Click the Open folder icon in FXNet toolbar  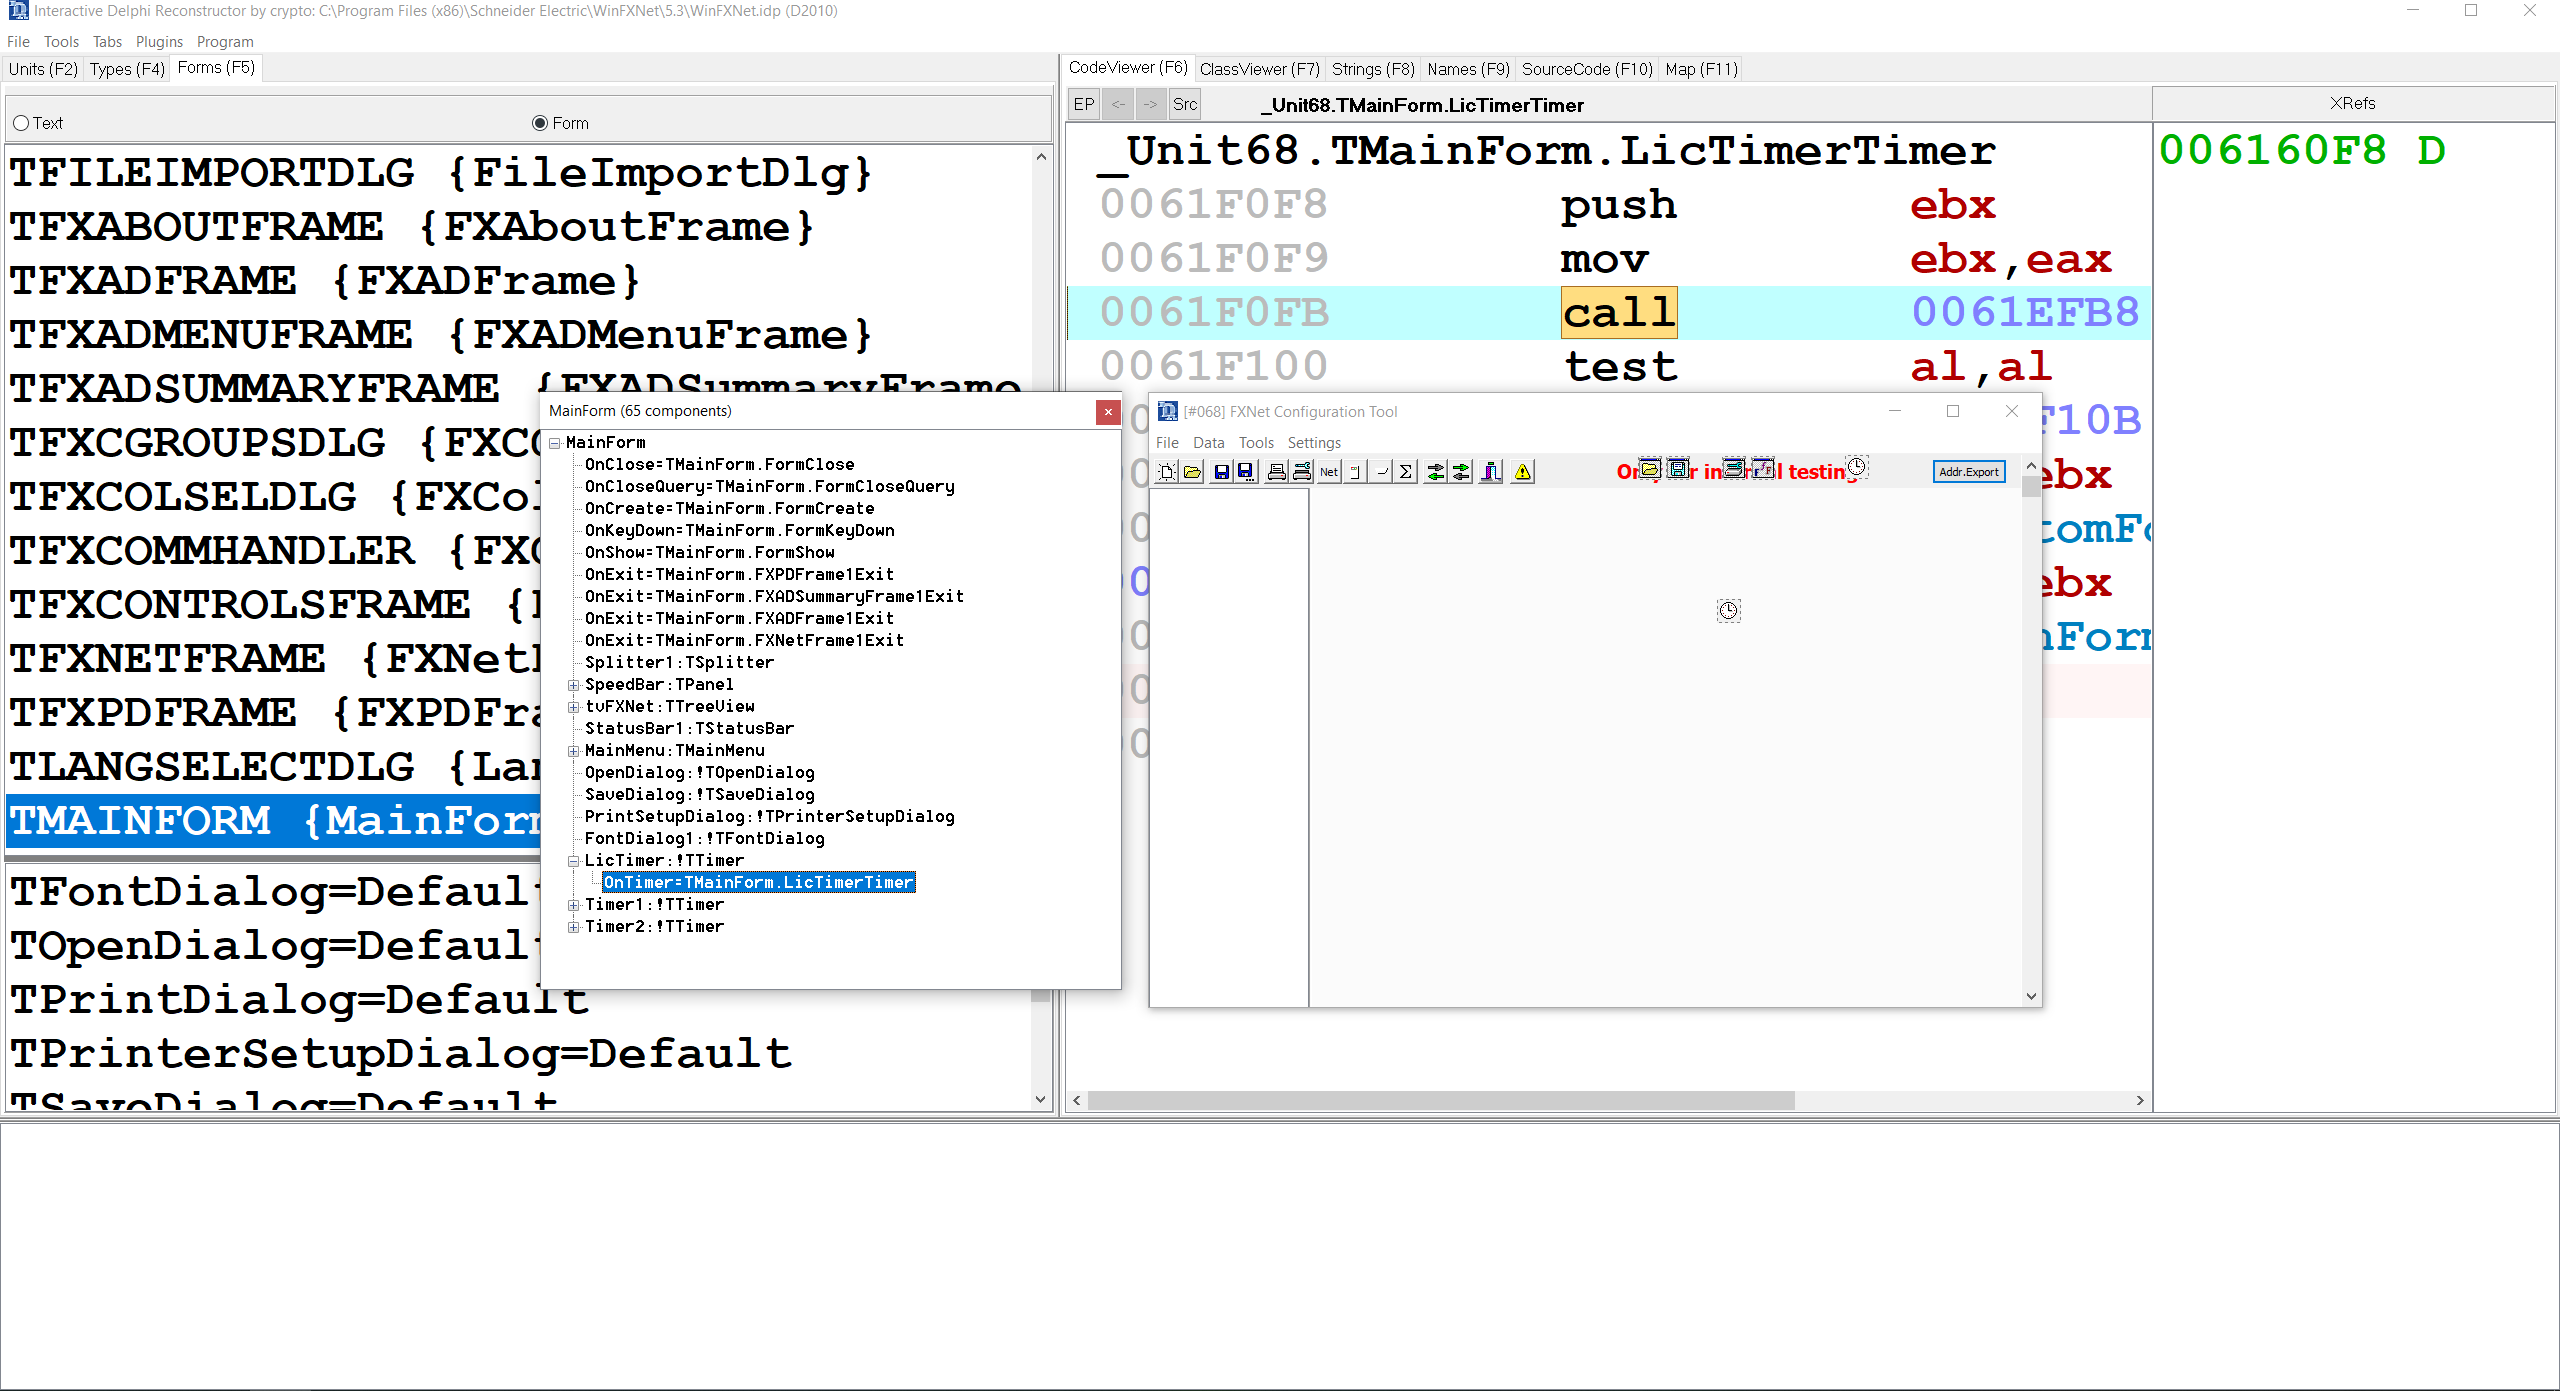[1192, 472]
